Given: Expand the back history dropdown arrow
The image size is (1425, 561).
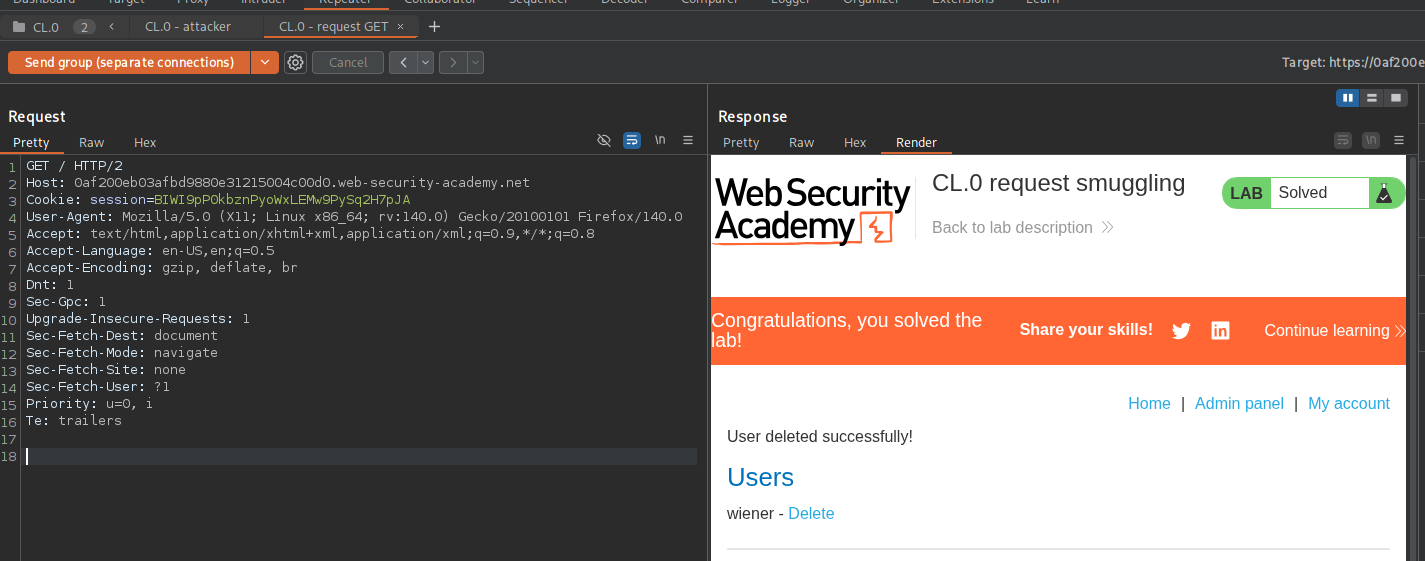Looking at the screenshot, I should [x=426, y=63].
